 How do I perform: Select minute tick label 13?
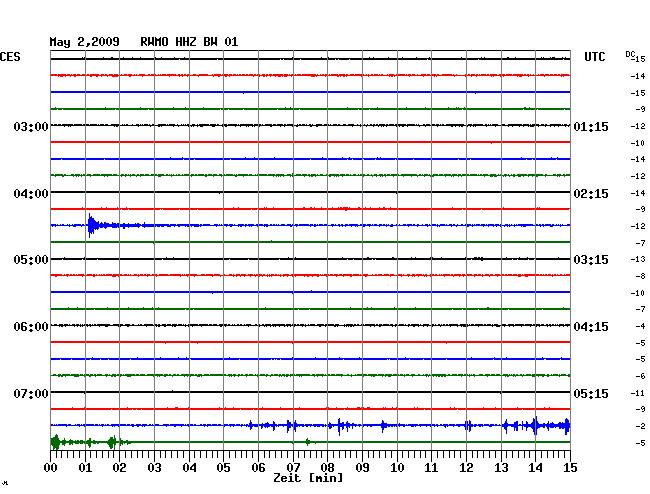point(501,468)
